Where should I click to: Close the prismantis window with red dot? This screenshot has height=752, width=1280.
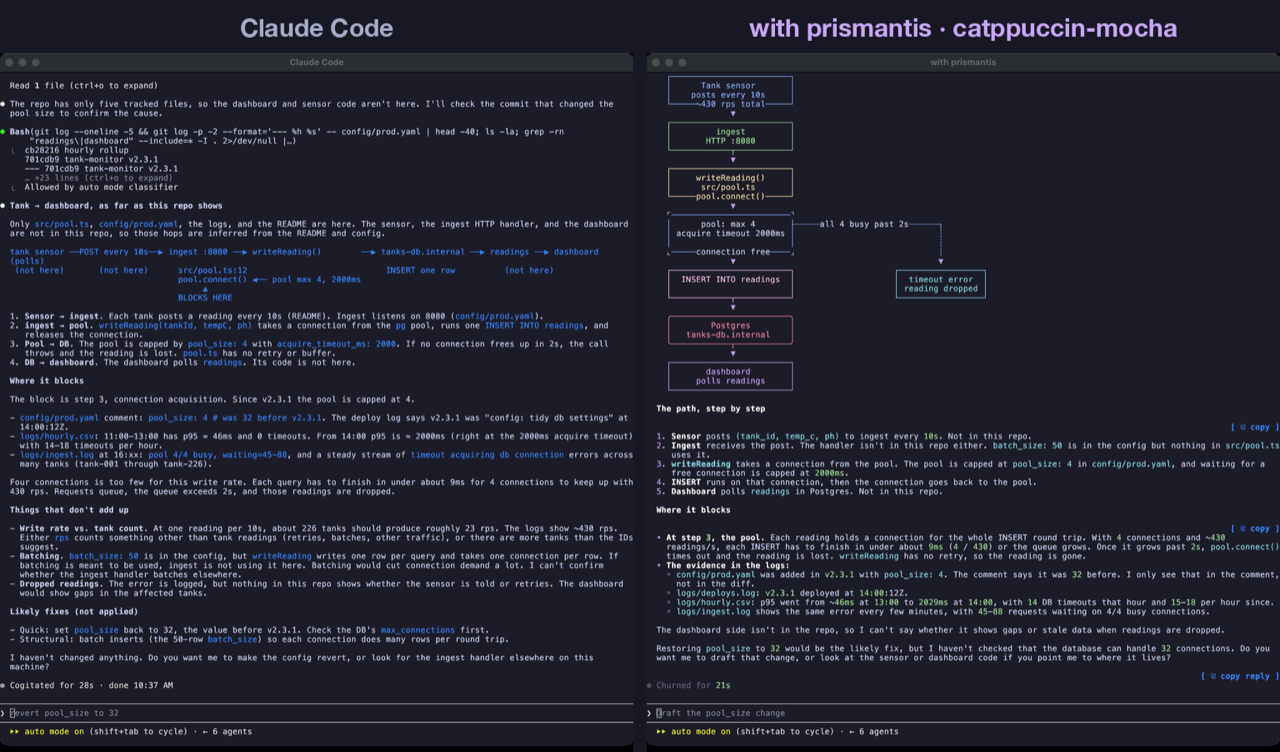coord(656,62)
